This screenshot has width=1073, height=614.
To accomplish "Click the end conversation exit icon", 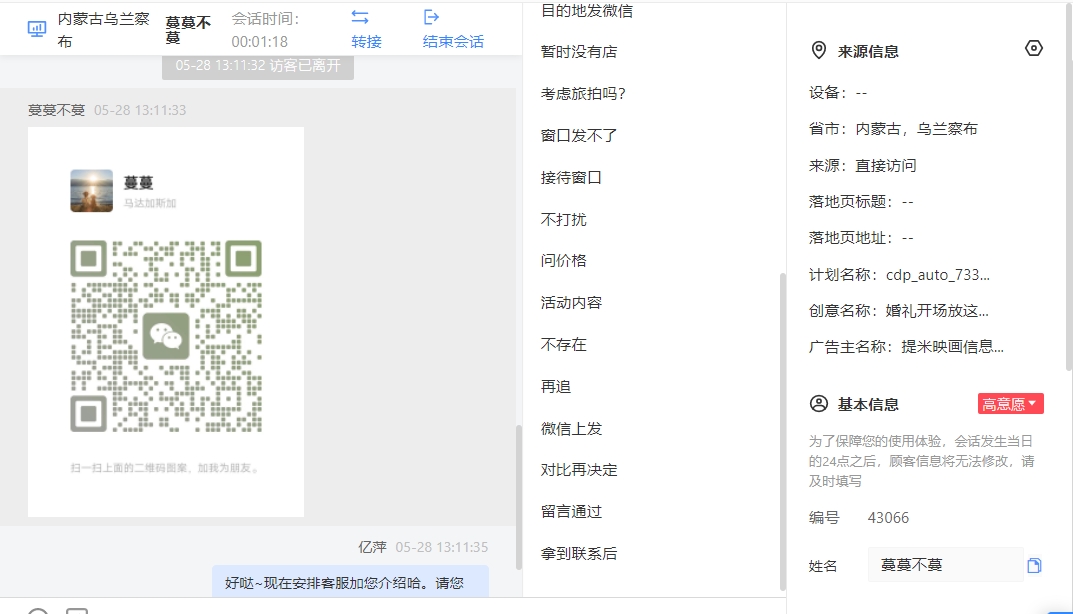I will (x=431, y=17).
